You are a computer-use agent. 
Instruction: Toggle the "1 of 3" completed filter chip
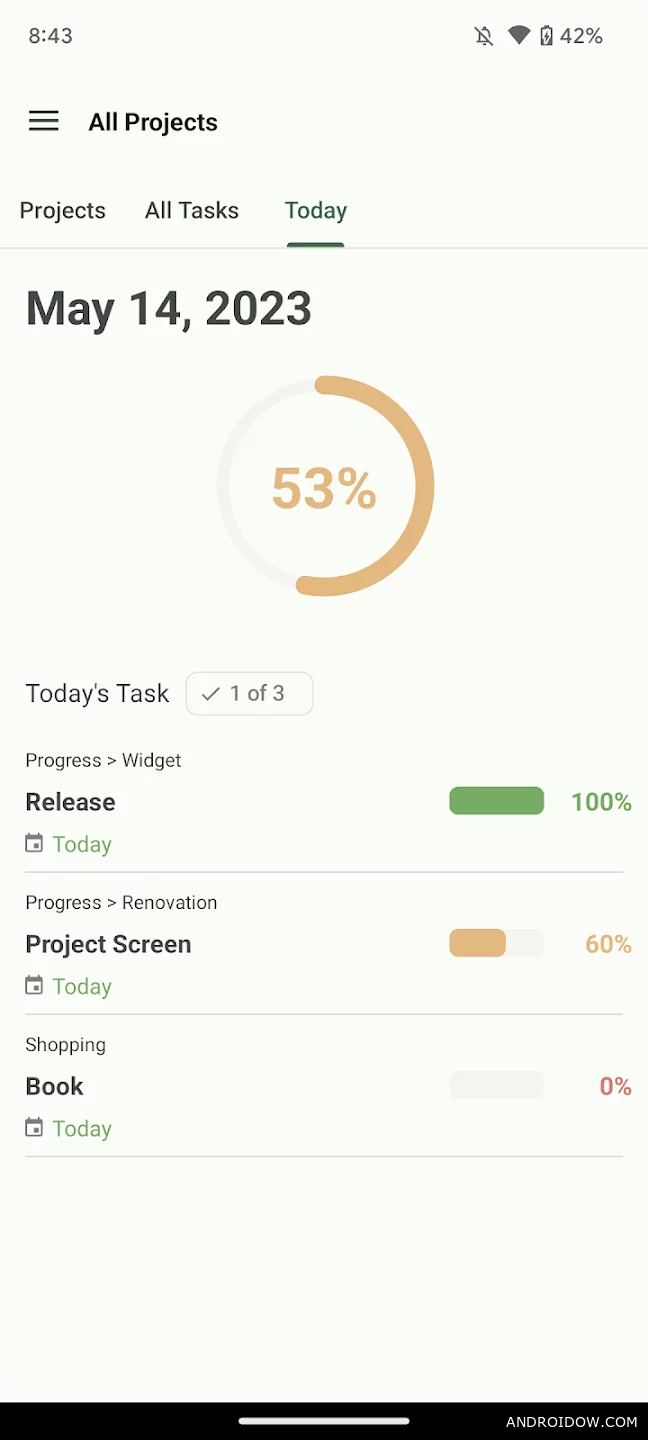(249, 693)
